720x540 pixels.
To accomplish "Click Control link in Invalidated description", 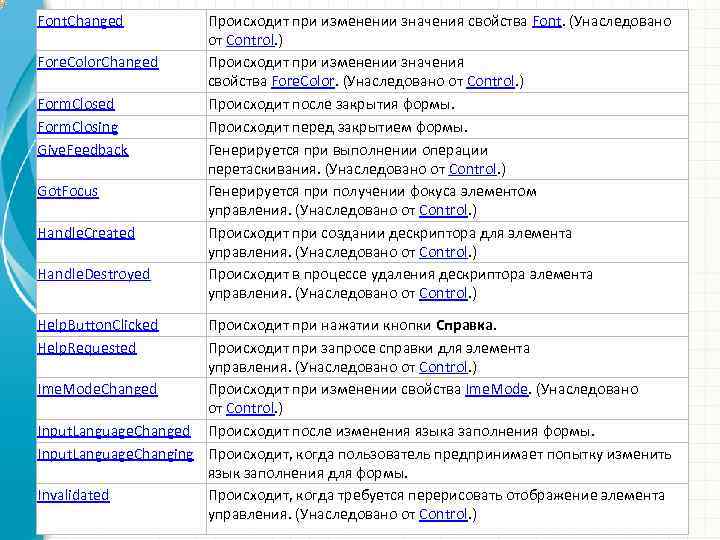I will [444, 514].
